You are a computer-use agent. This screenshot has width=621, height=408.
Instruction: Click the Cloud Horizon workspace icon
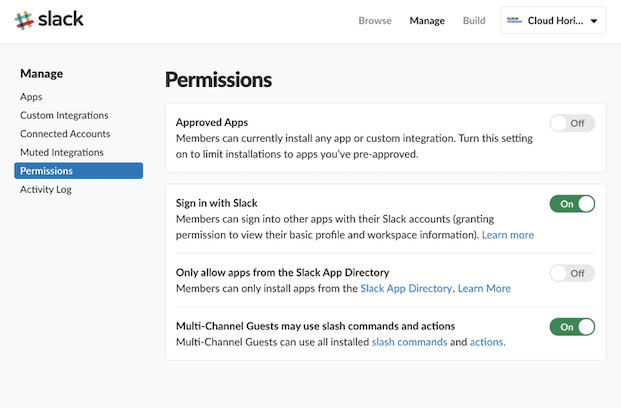(x=514, y=20)
